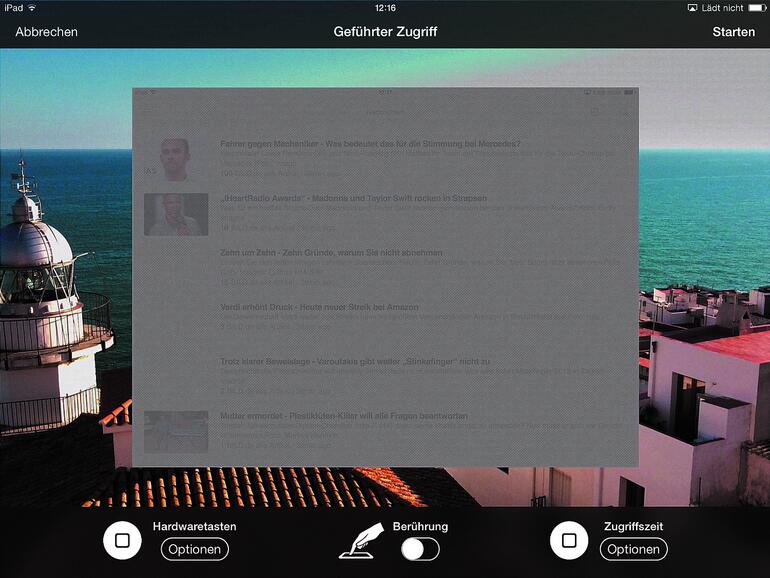Open Optionen under Hardwaretasten
This screenshot has height=578, width=770.
[194, 549]
